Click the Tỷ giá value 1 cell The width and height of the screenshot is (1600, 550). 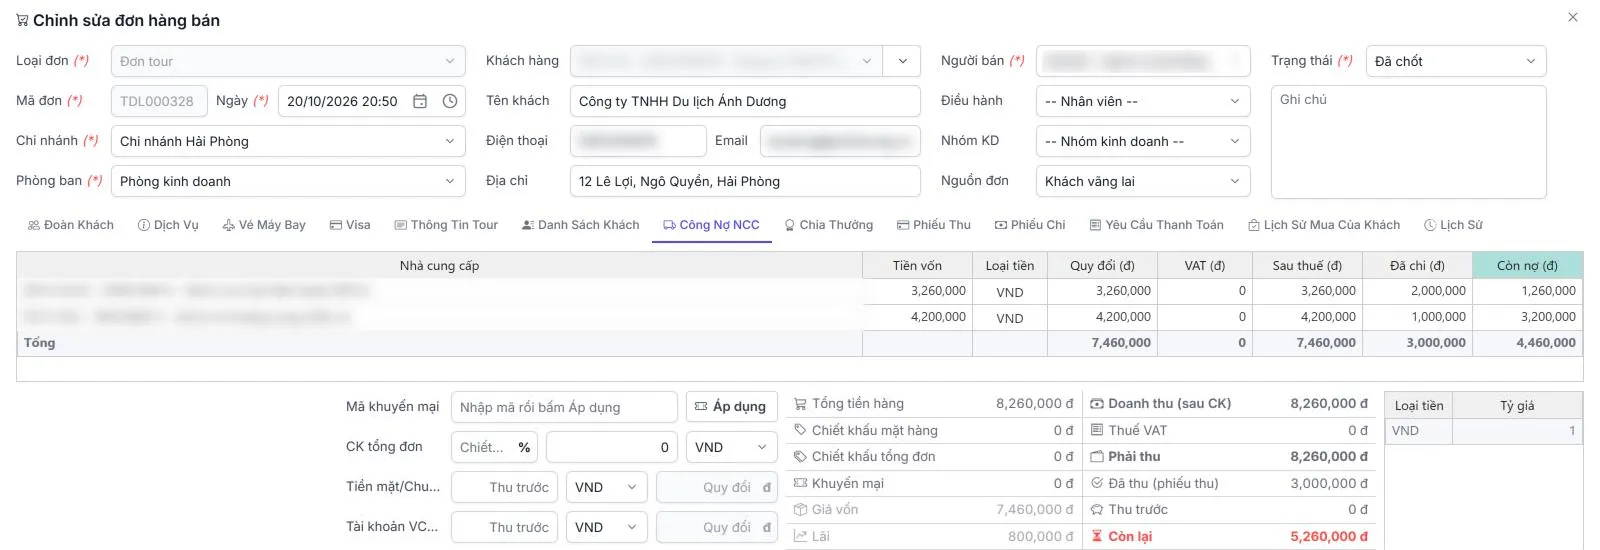tap(1517, 431)
